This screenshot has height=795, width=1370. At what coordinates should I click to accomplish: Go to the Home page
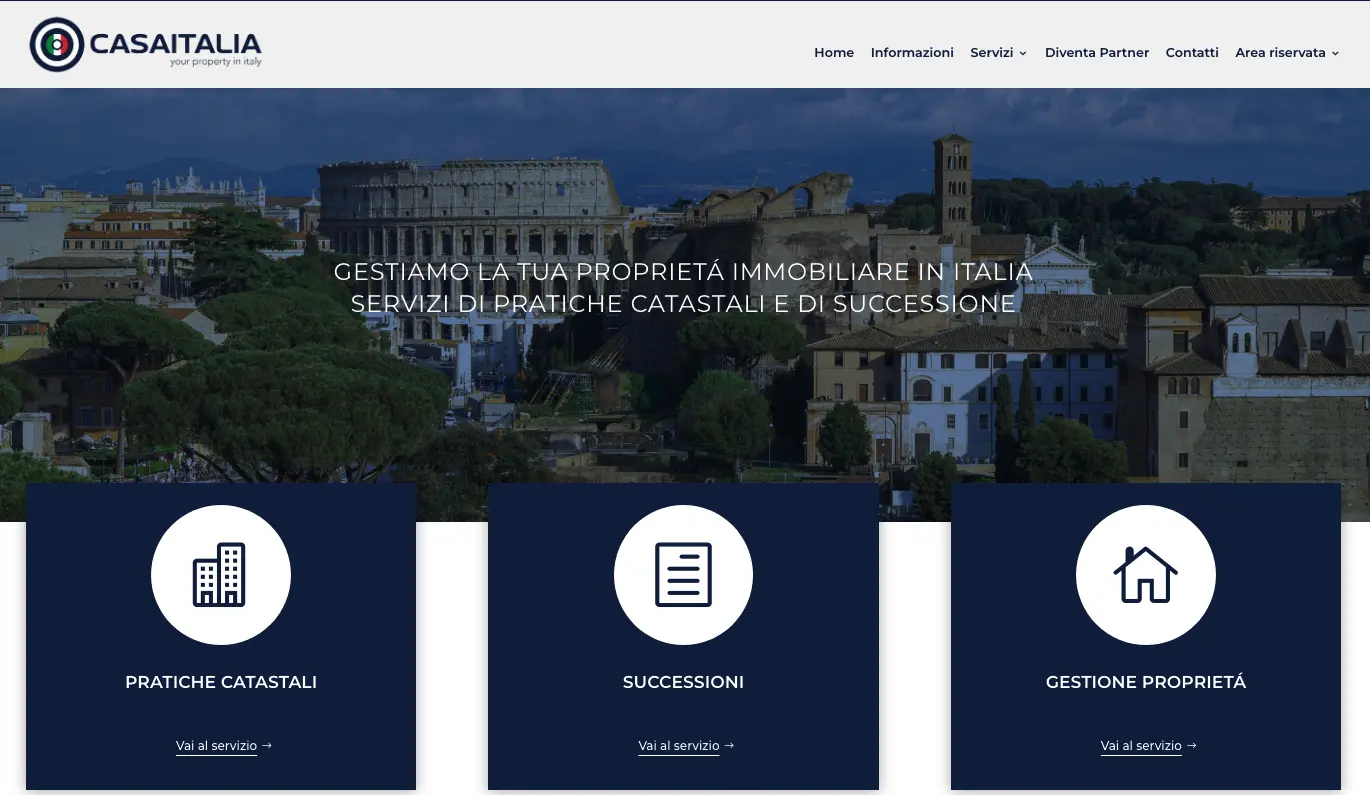(833, 53)
